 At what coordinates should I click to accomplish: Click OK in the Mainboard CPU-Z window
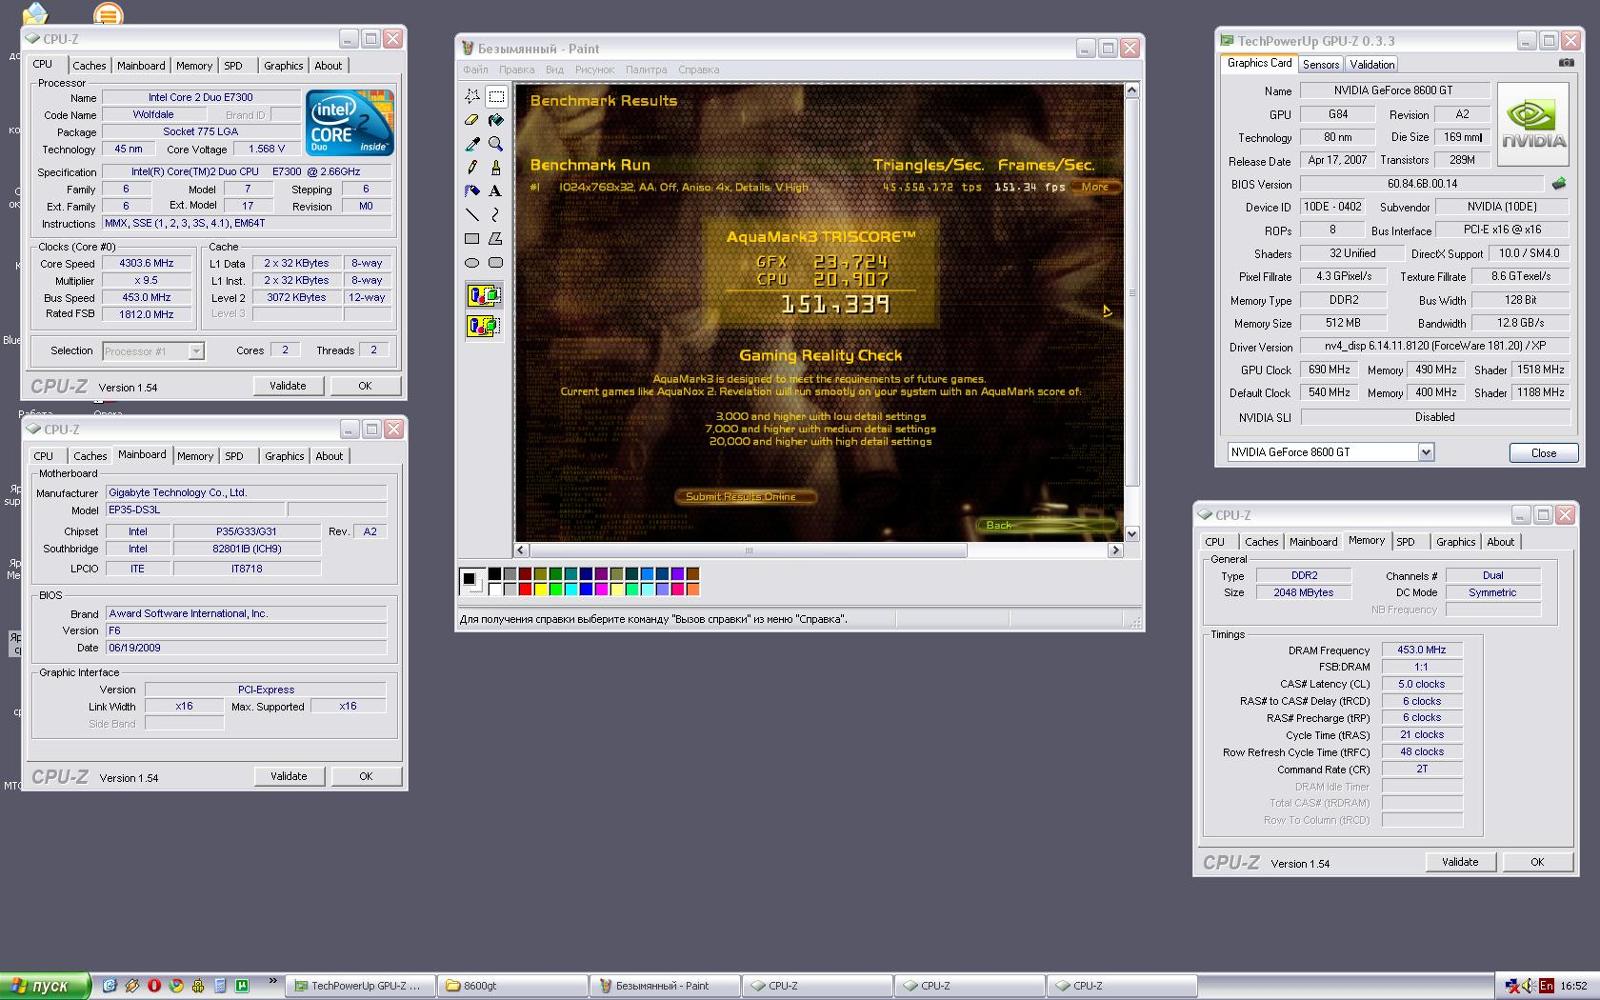point(366,776)
